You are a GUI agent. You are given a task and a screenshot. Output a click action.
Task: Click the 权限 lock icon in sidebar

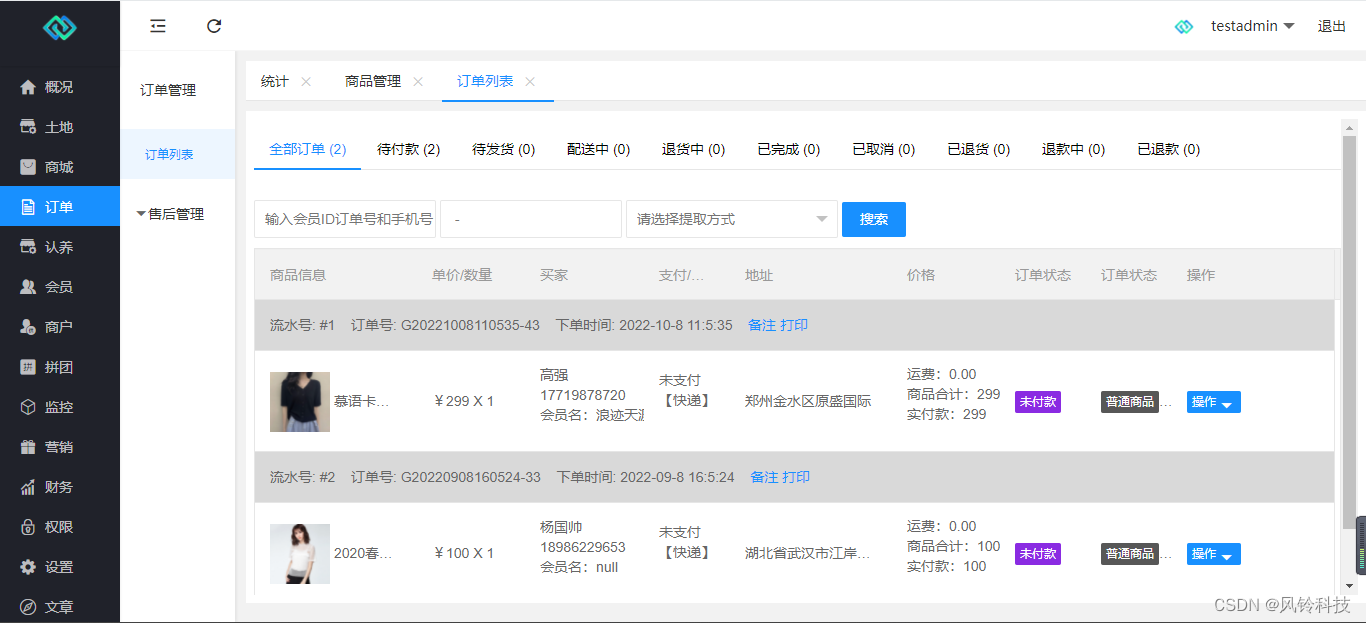pos(28,527)
